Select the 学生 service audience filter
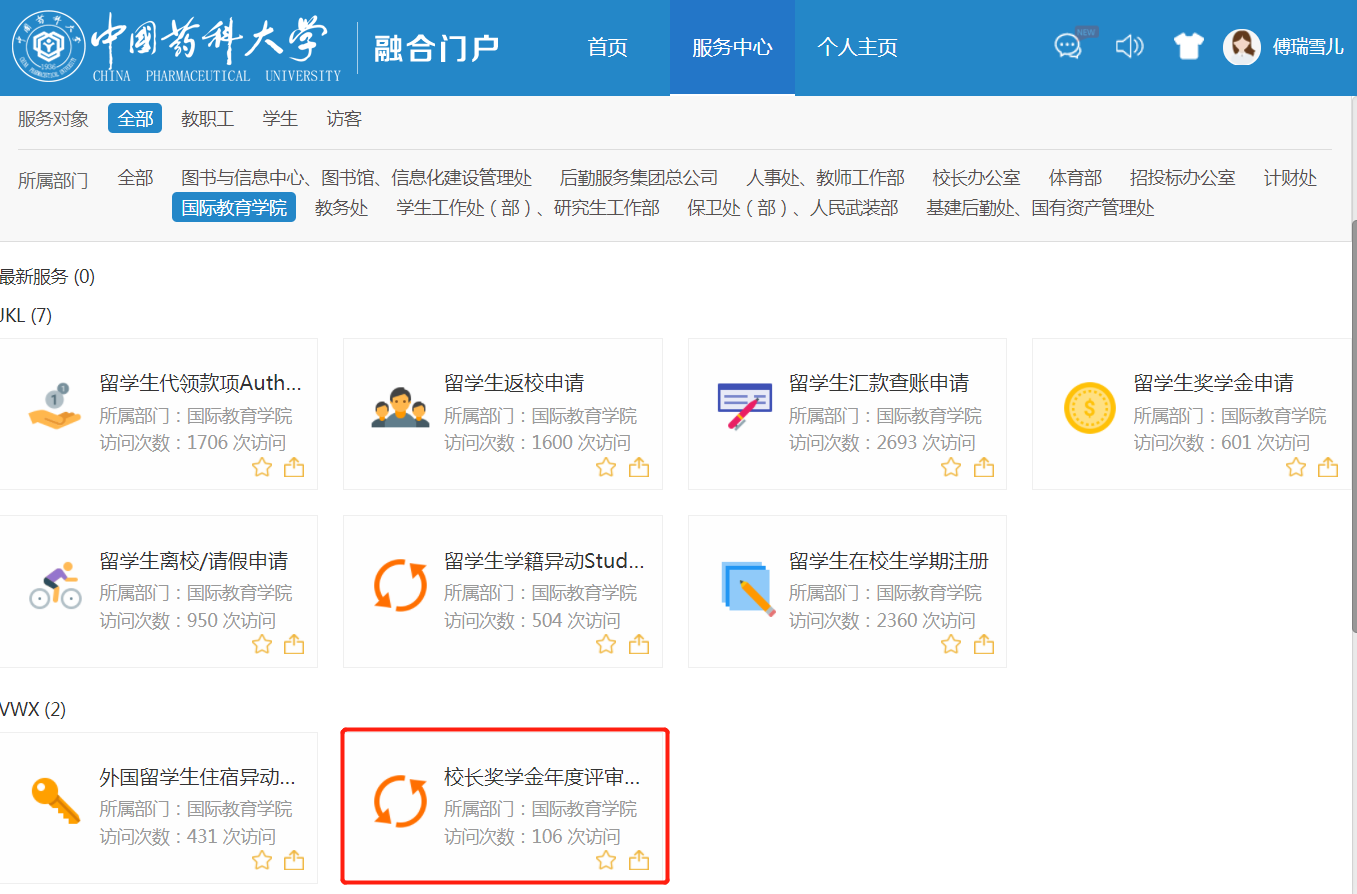The width and height of the screenshot is (1357, 894). 280,119
